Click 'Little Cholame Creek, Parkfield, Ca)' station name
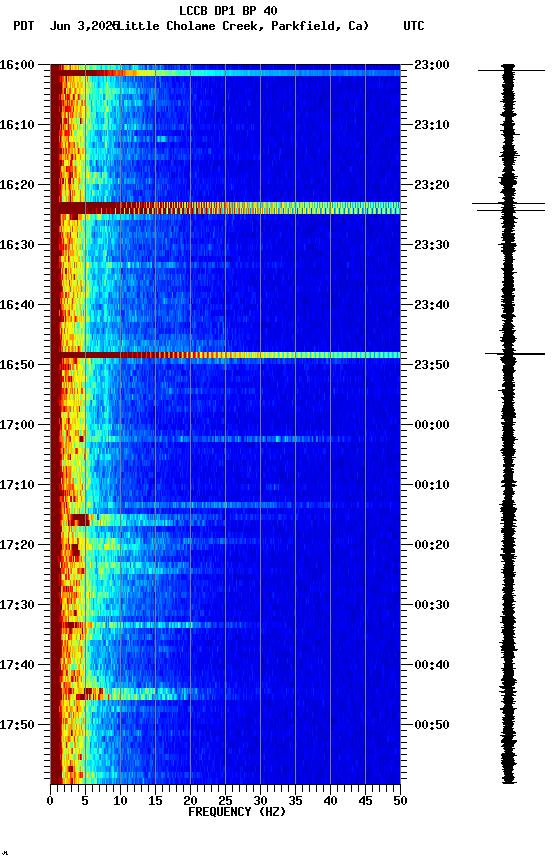This screenshot has width=552, height=864. pyautogui.click(x=243, y=26)
